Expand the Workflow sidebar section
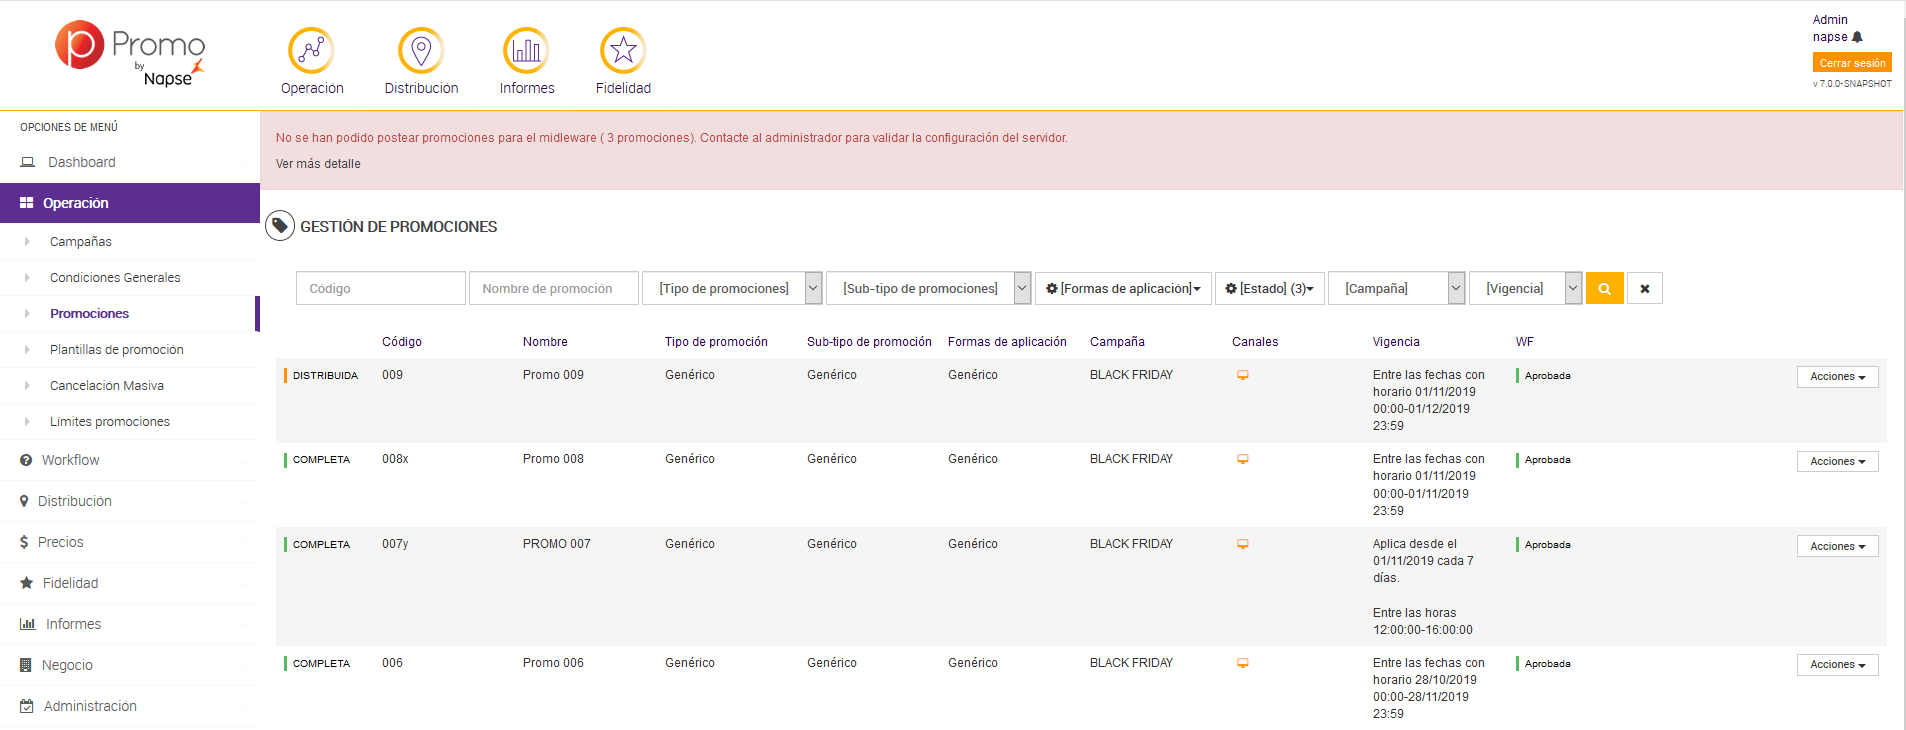 point(71,460)
